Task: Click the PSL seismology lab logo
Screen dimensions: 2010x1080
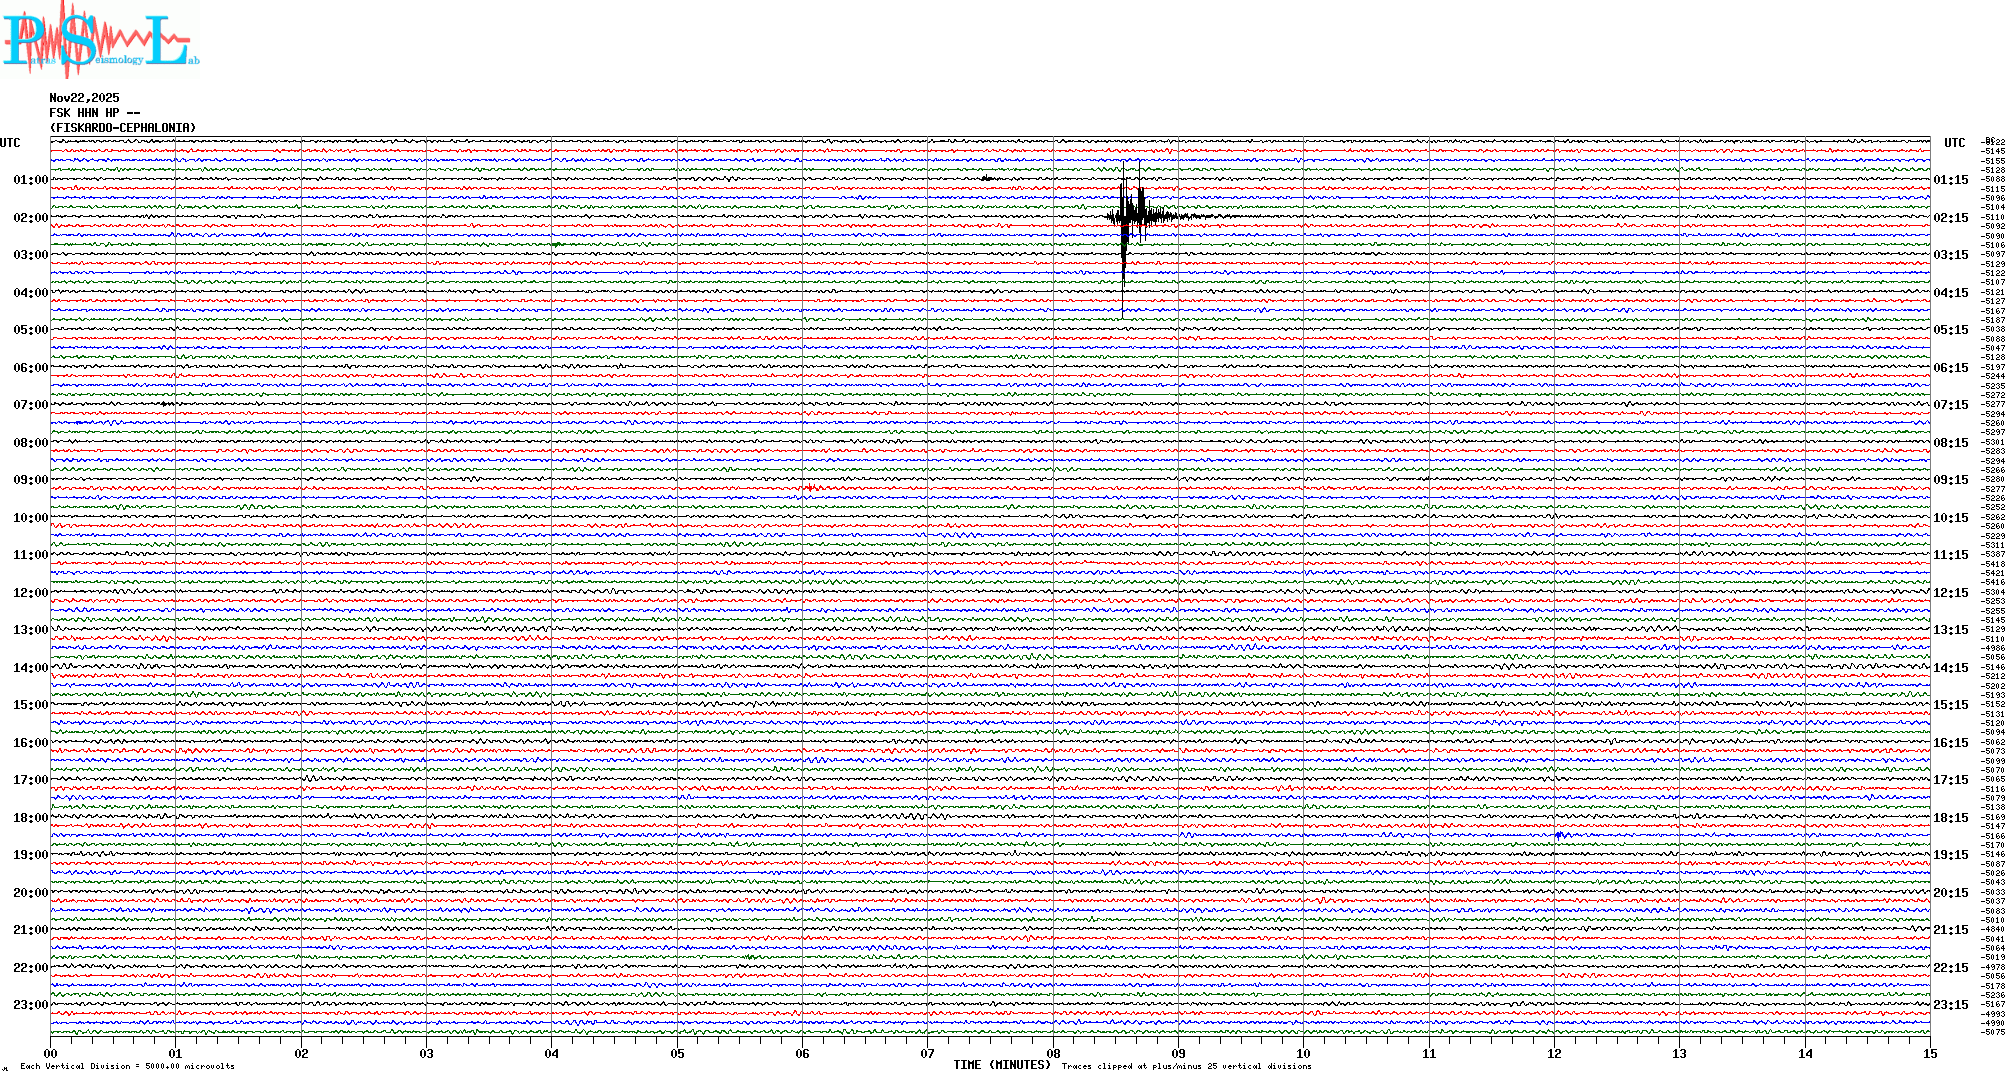Action: click(100, 40)
